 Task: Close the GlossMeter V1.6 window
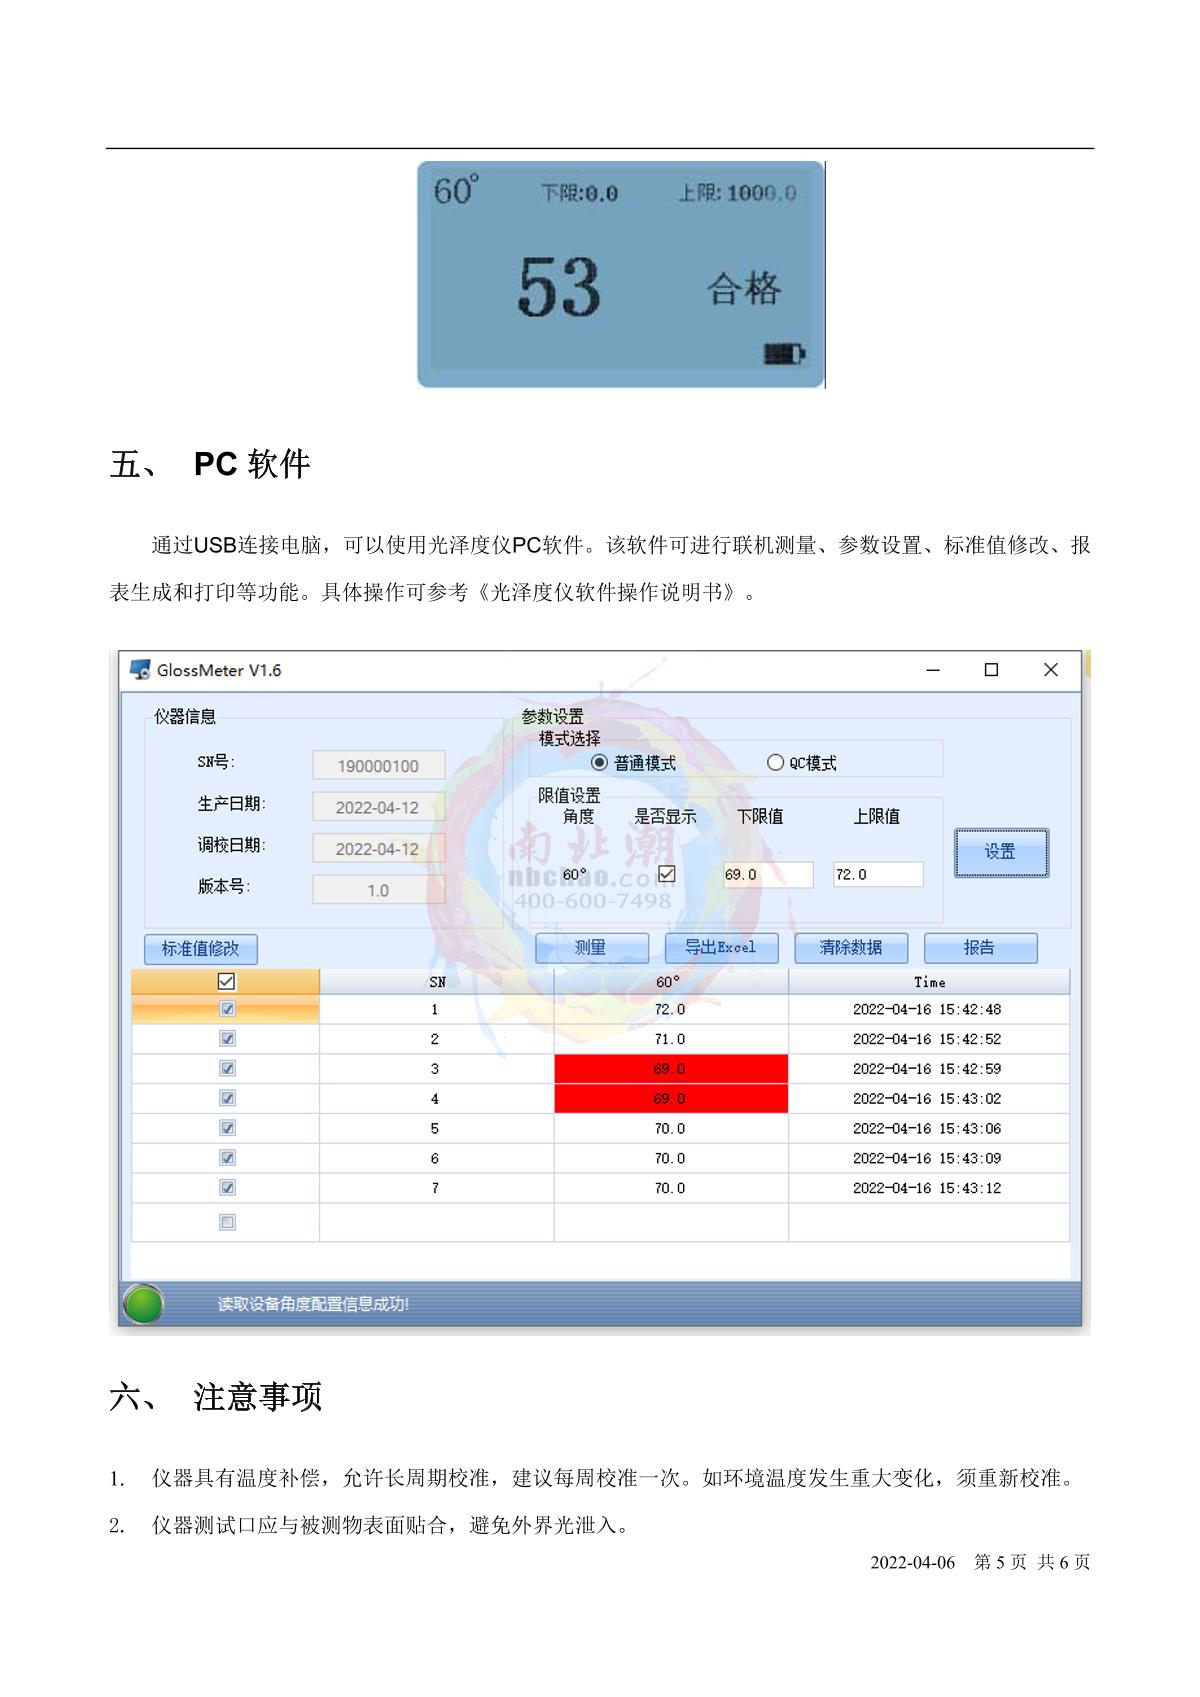pos(1050,670)
